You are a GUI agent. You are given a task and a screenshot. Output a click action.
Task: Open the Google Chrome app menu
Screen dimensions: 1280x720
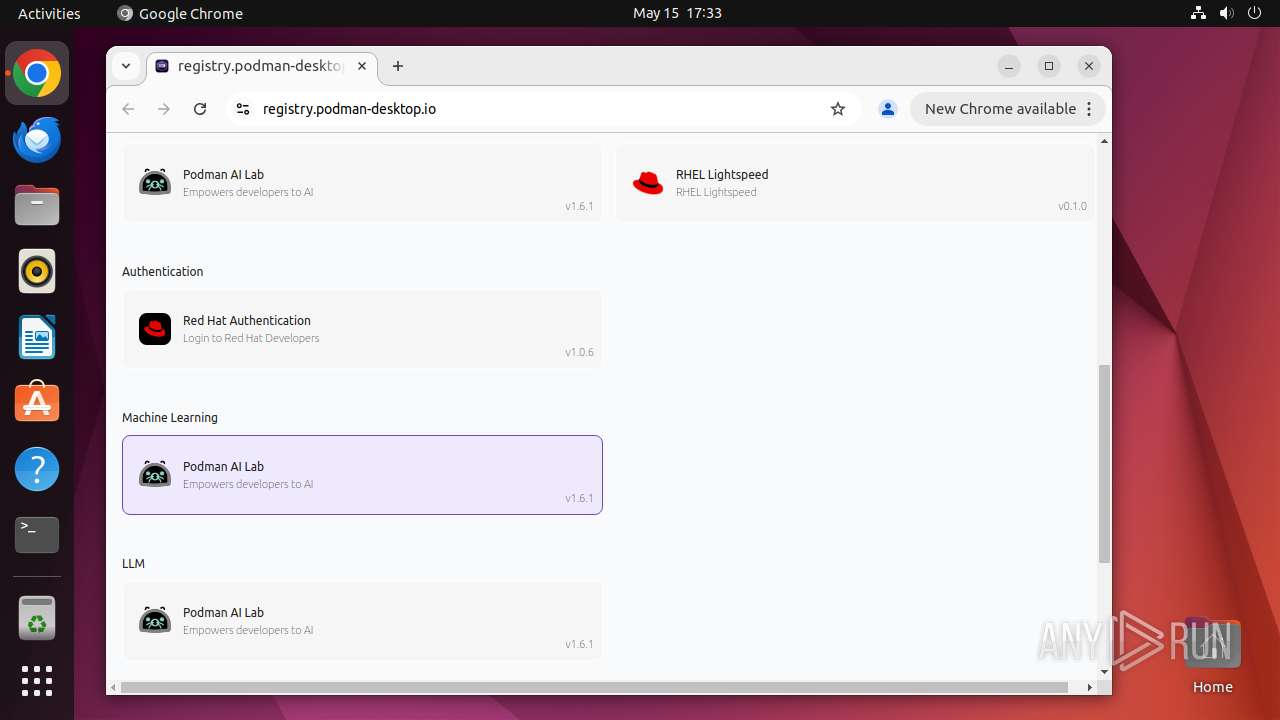coord(180,13)
